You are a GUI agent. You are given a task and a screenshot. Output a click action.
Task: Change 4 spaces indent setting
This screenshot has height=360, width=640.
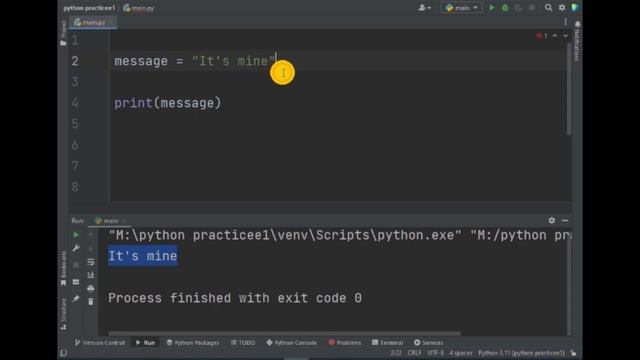461,353
